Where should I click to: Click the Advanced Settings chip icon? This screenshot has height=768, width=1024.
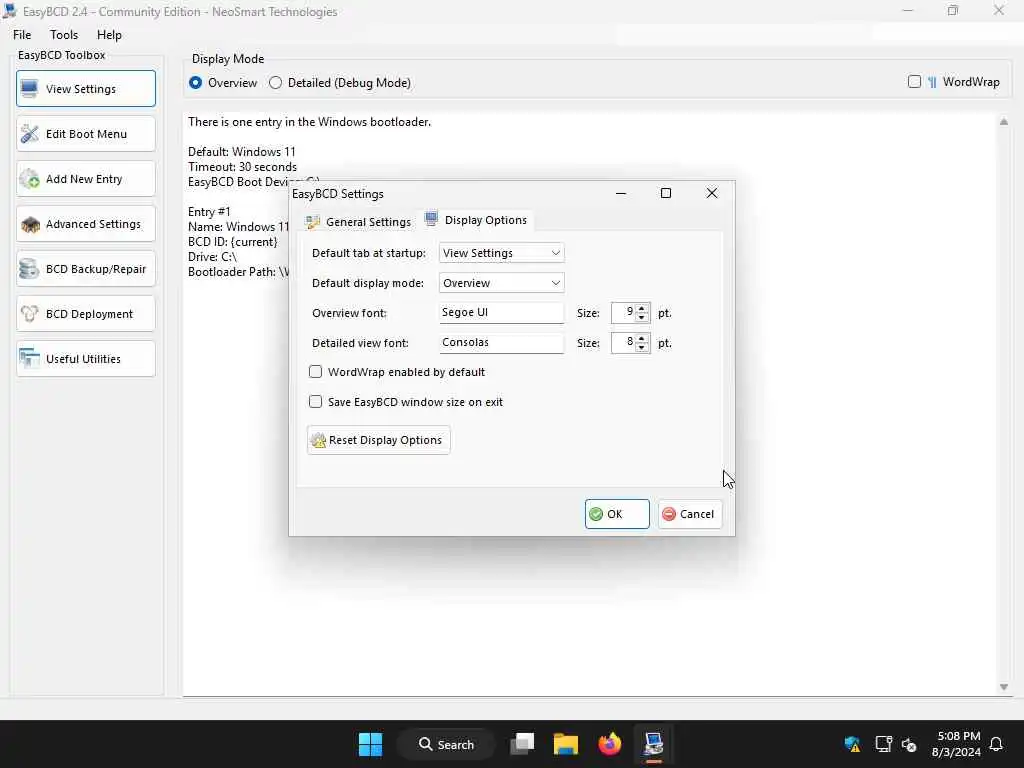(x=30, y=224)
